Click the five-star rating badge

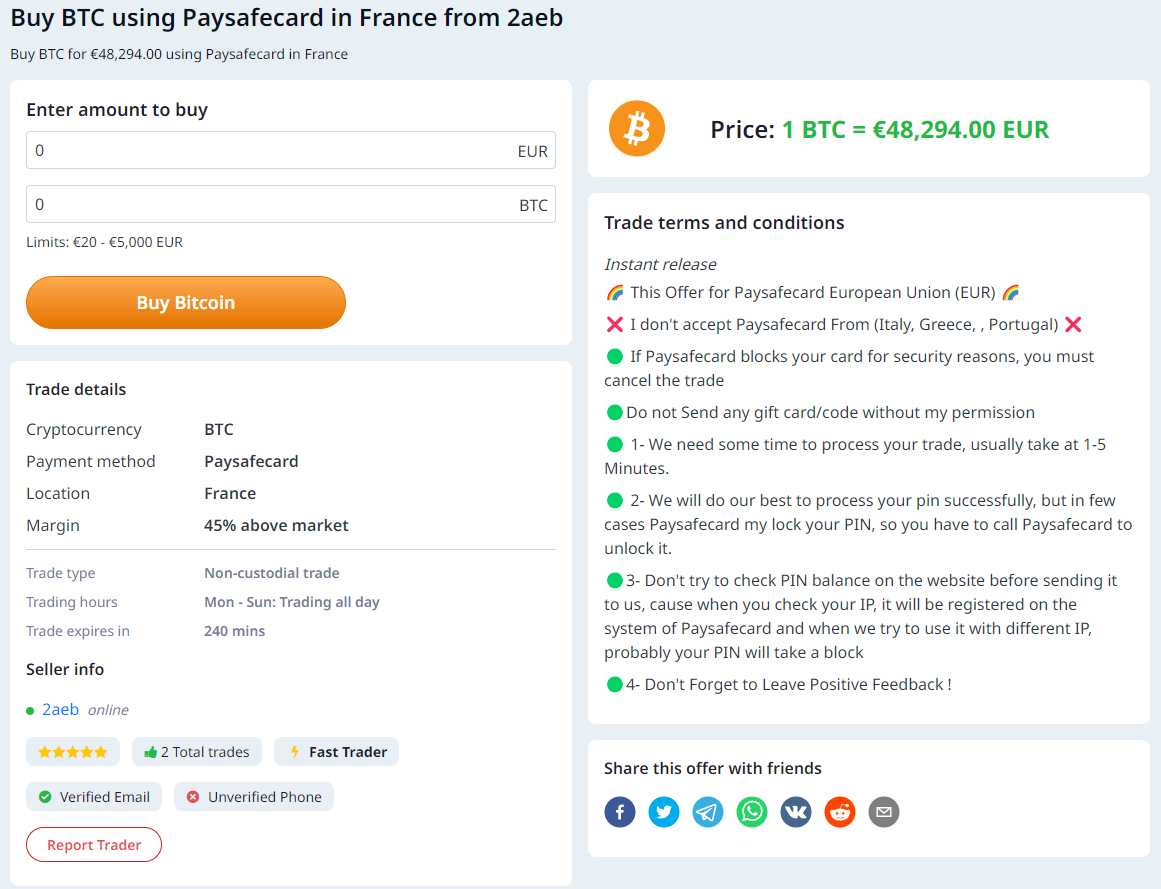[73, 752]
